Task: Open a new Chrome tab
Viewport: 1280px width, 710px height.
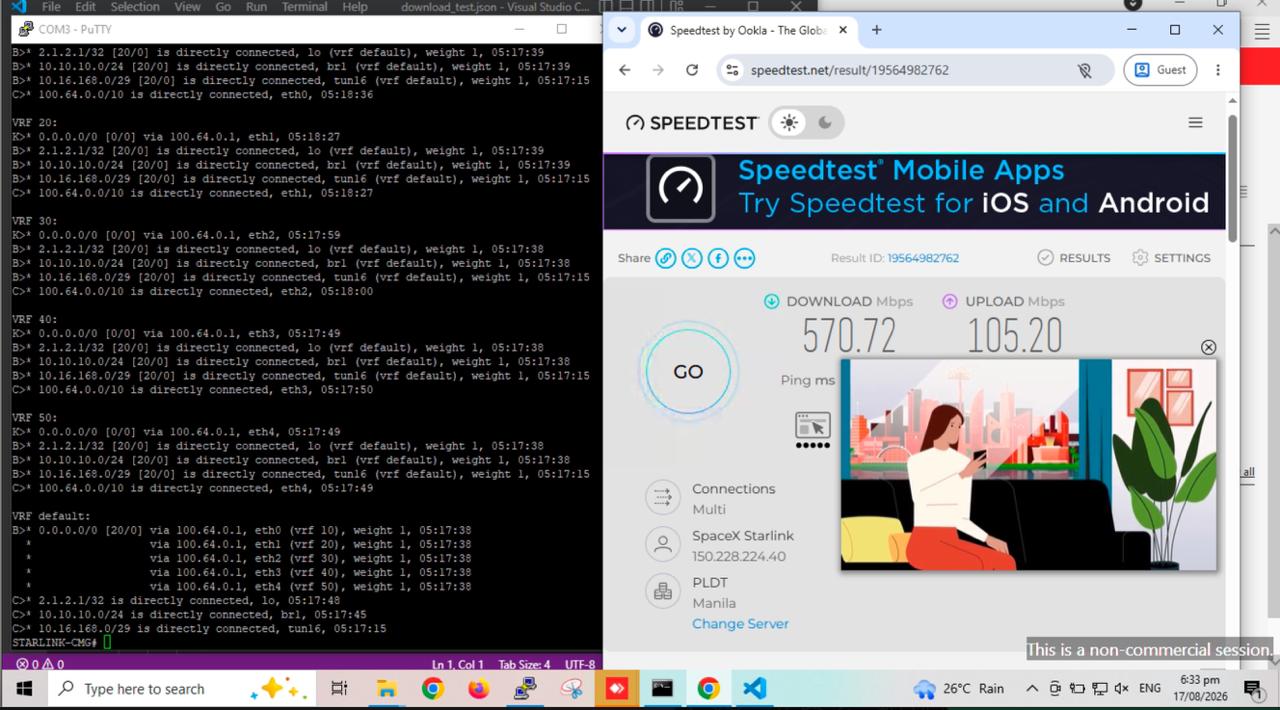Action: [x=876, y=30]
